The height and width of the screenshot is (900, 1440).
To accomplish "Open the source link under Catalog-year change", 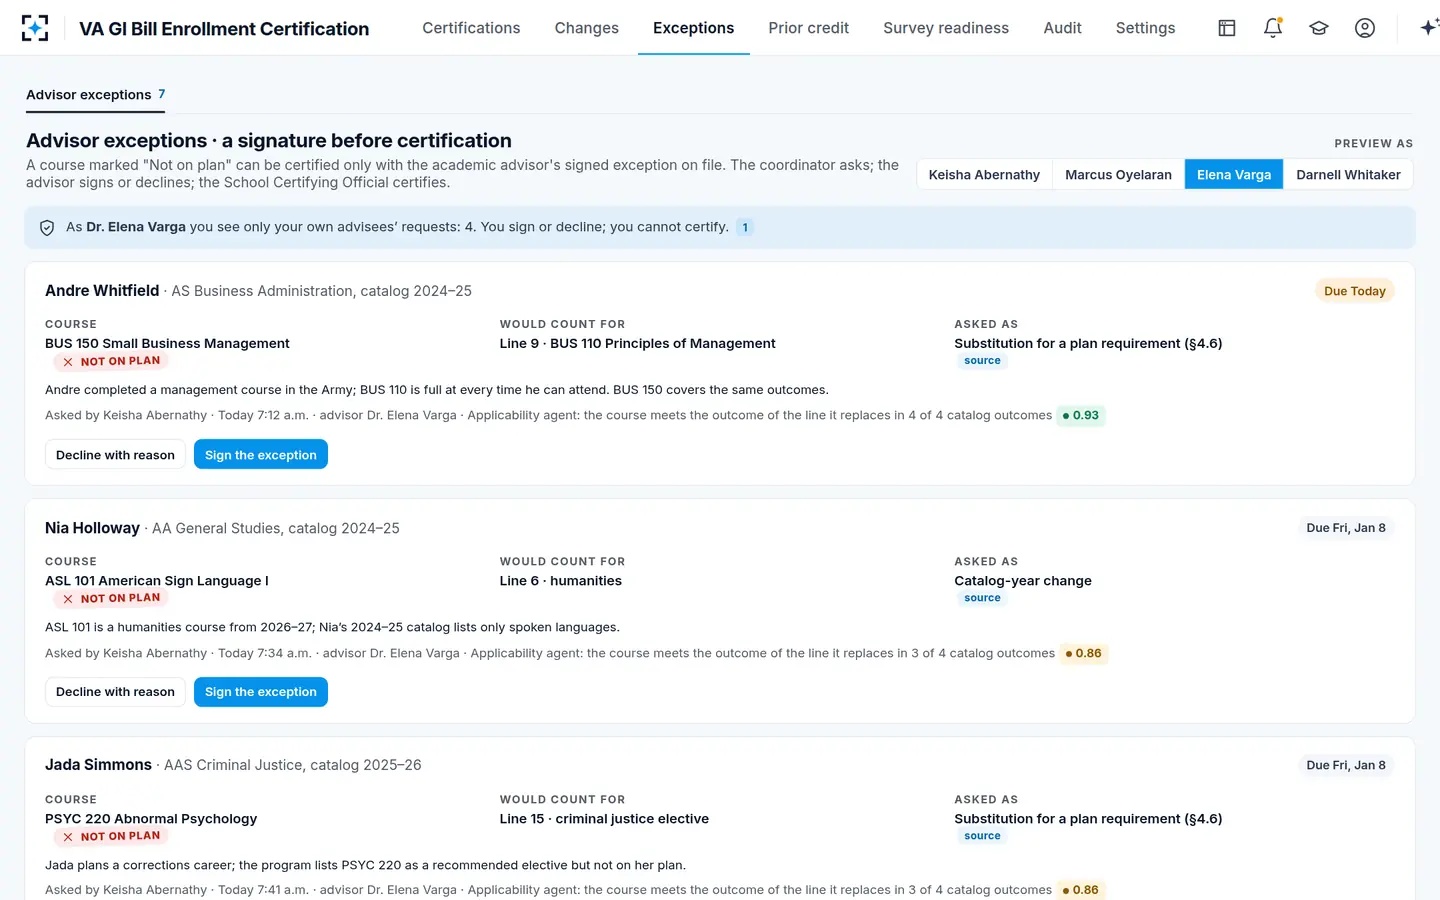I will pos(982,598).
